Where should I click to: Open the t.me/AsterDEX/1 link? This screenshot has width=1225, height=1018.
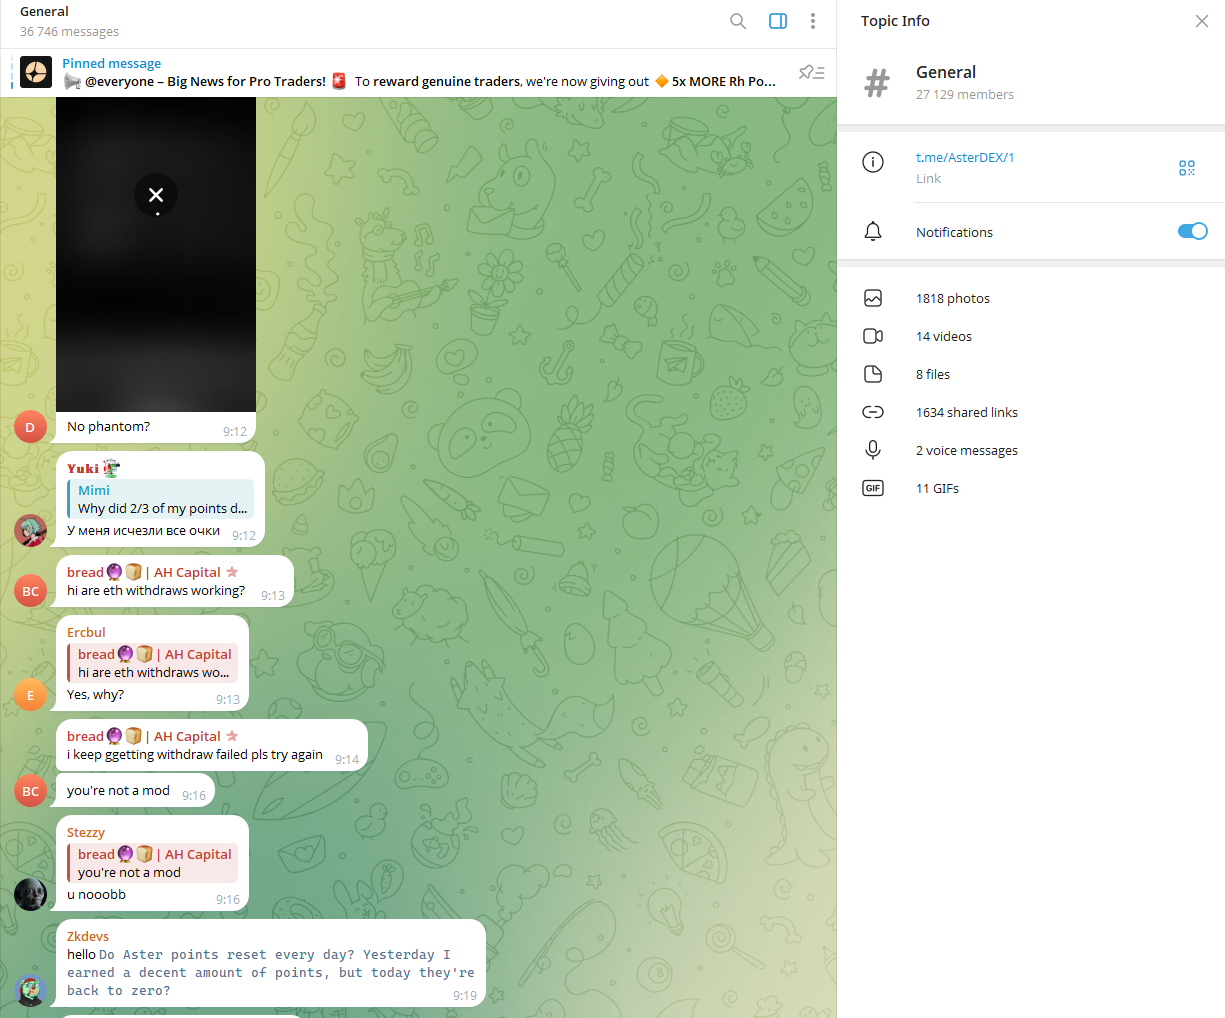point(965,157)
